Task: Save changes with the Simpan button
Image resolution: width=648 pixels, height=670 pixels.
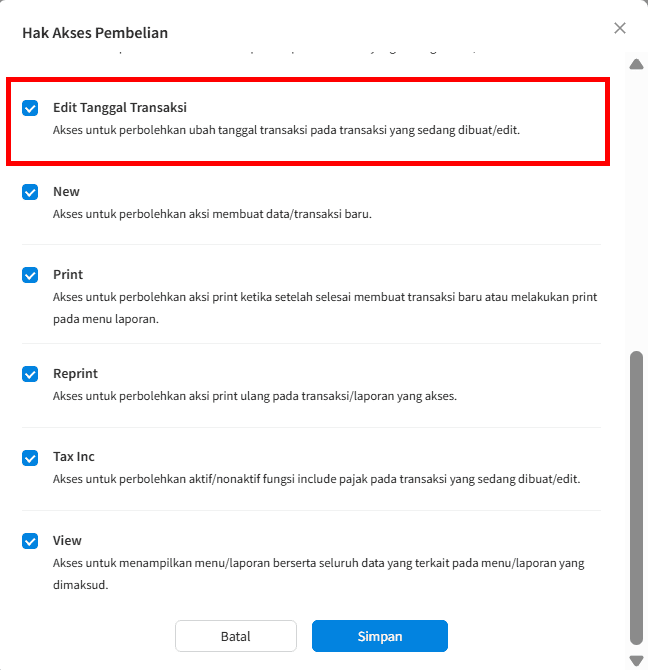Action: pos(379,636)
